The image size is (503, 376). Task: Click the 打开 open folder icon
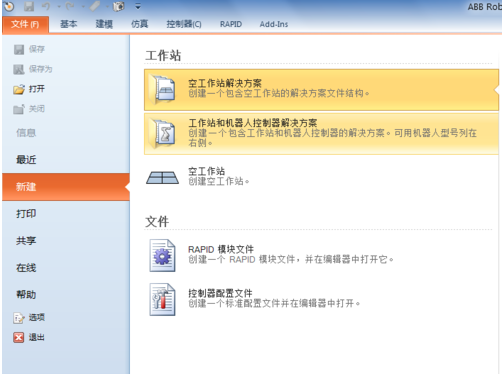(19, 89)
